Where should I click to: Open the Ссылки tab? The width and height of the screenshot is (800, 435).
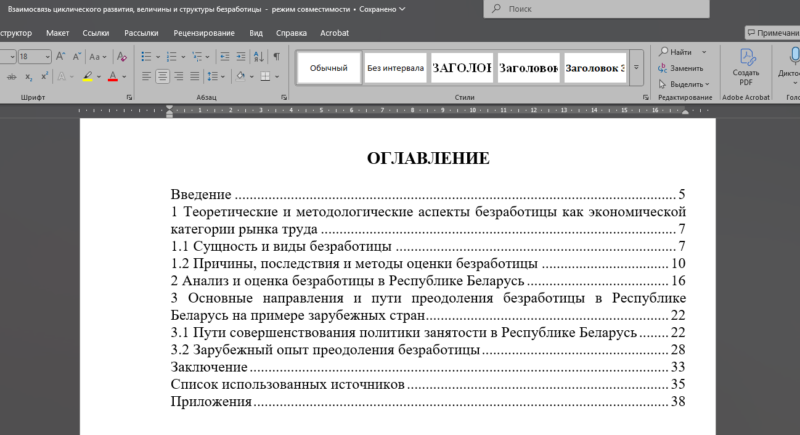click(96, 33)
